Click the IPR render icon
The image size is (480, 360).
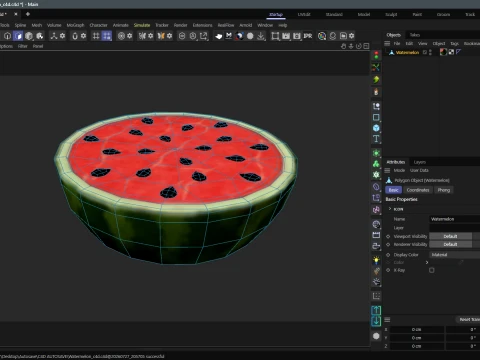(x=308, y=36)
